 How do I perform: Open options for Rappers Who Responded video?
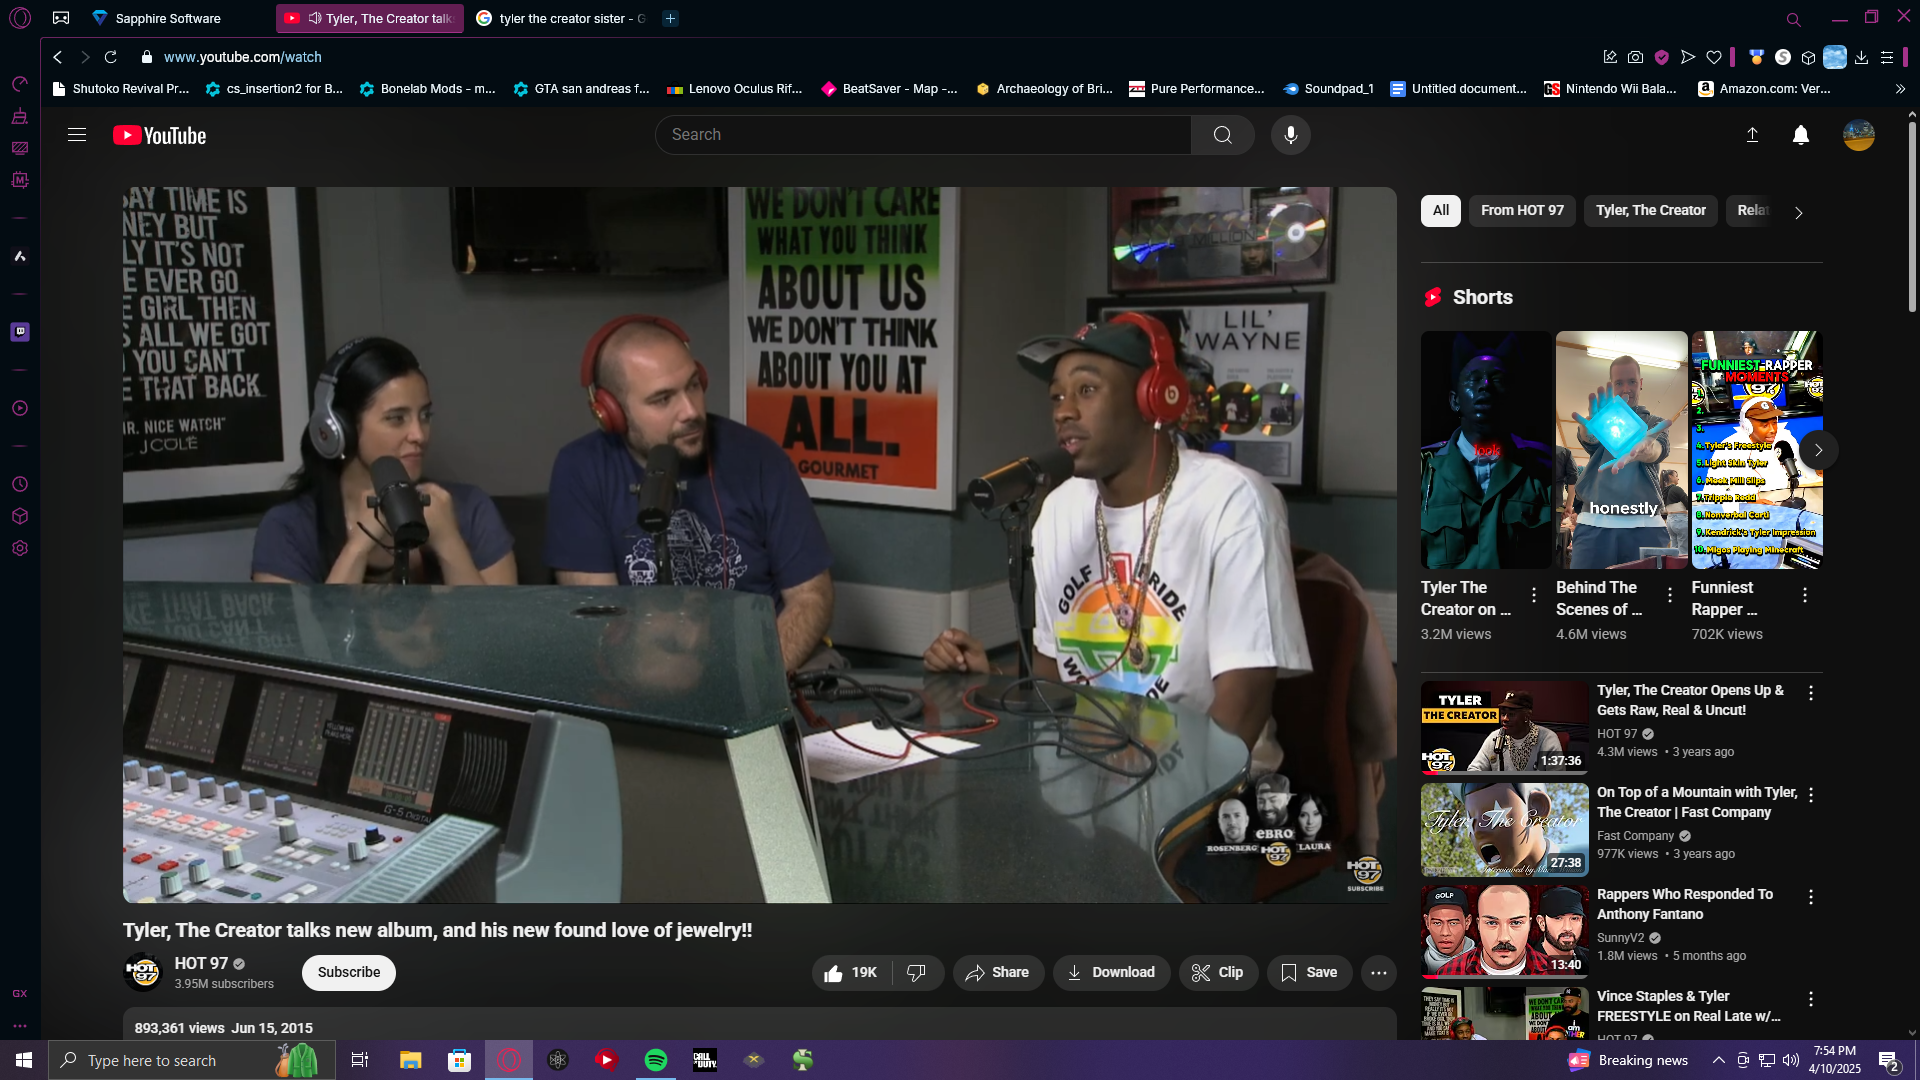tap(1810, 897)
